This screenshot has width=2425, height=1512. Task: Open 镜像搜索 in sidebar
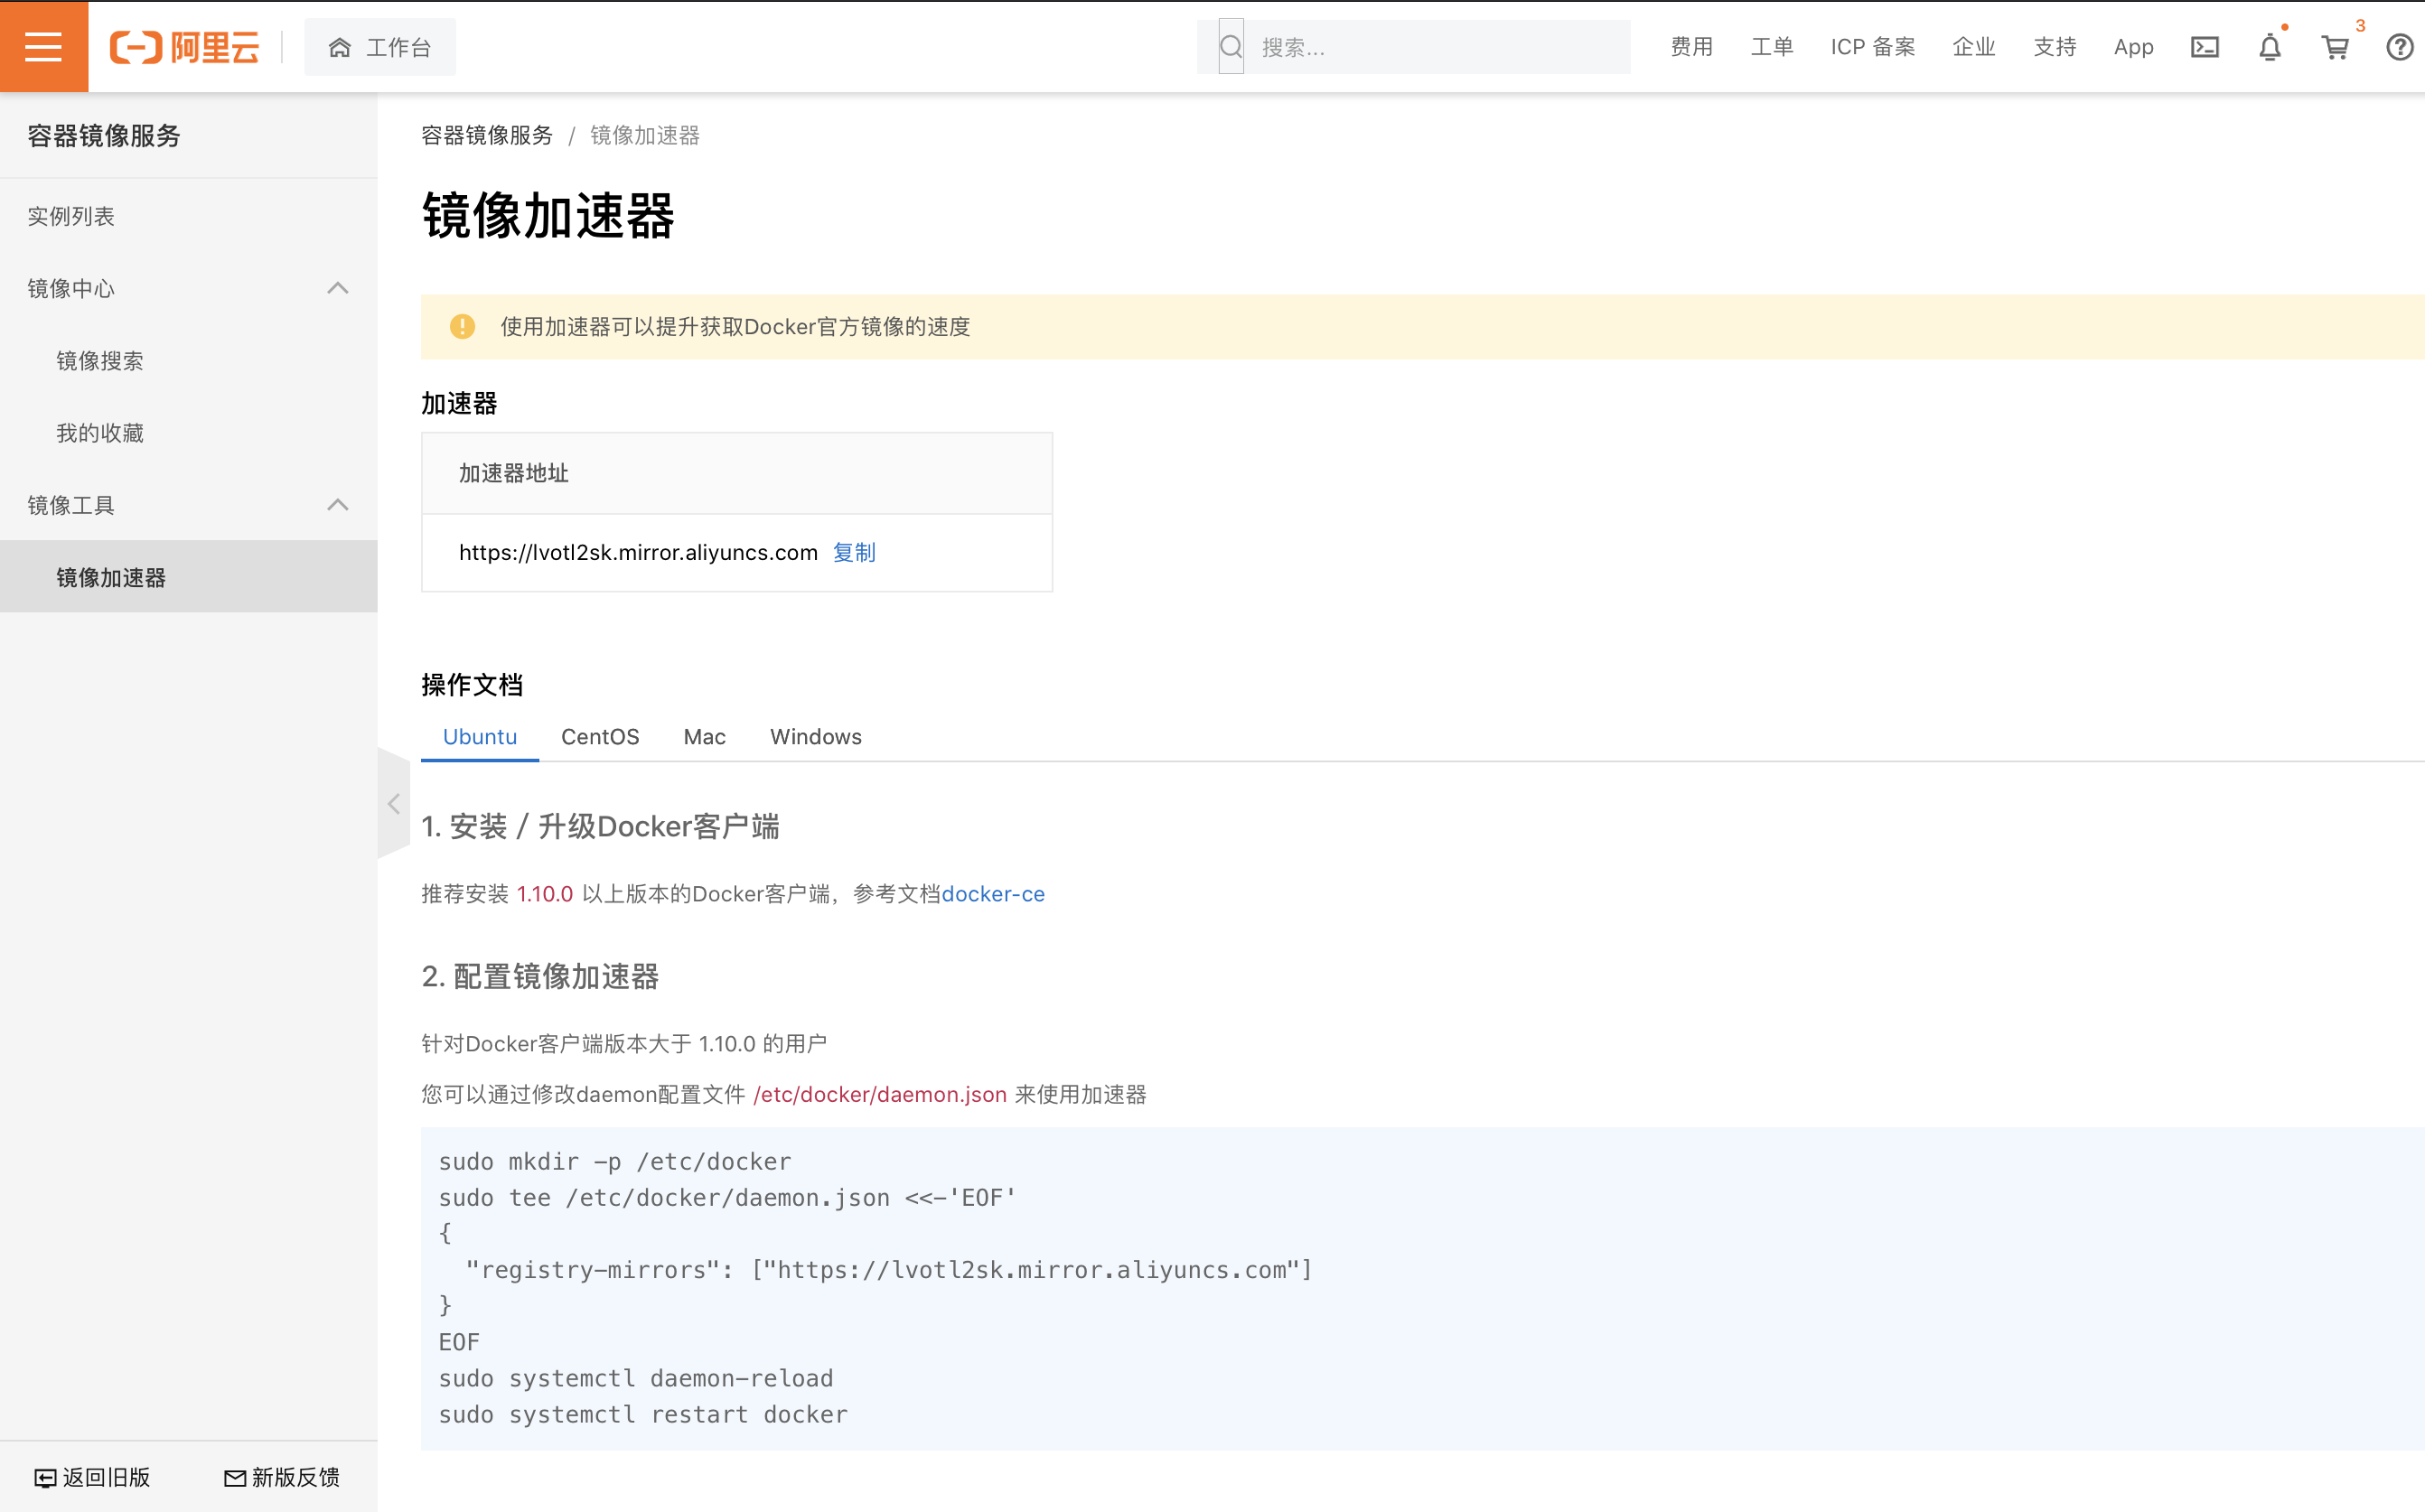coord(100,361)
